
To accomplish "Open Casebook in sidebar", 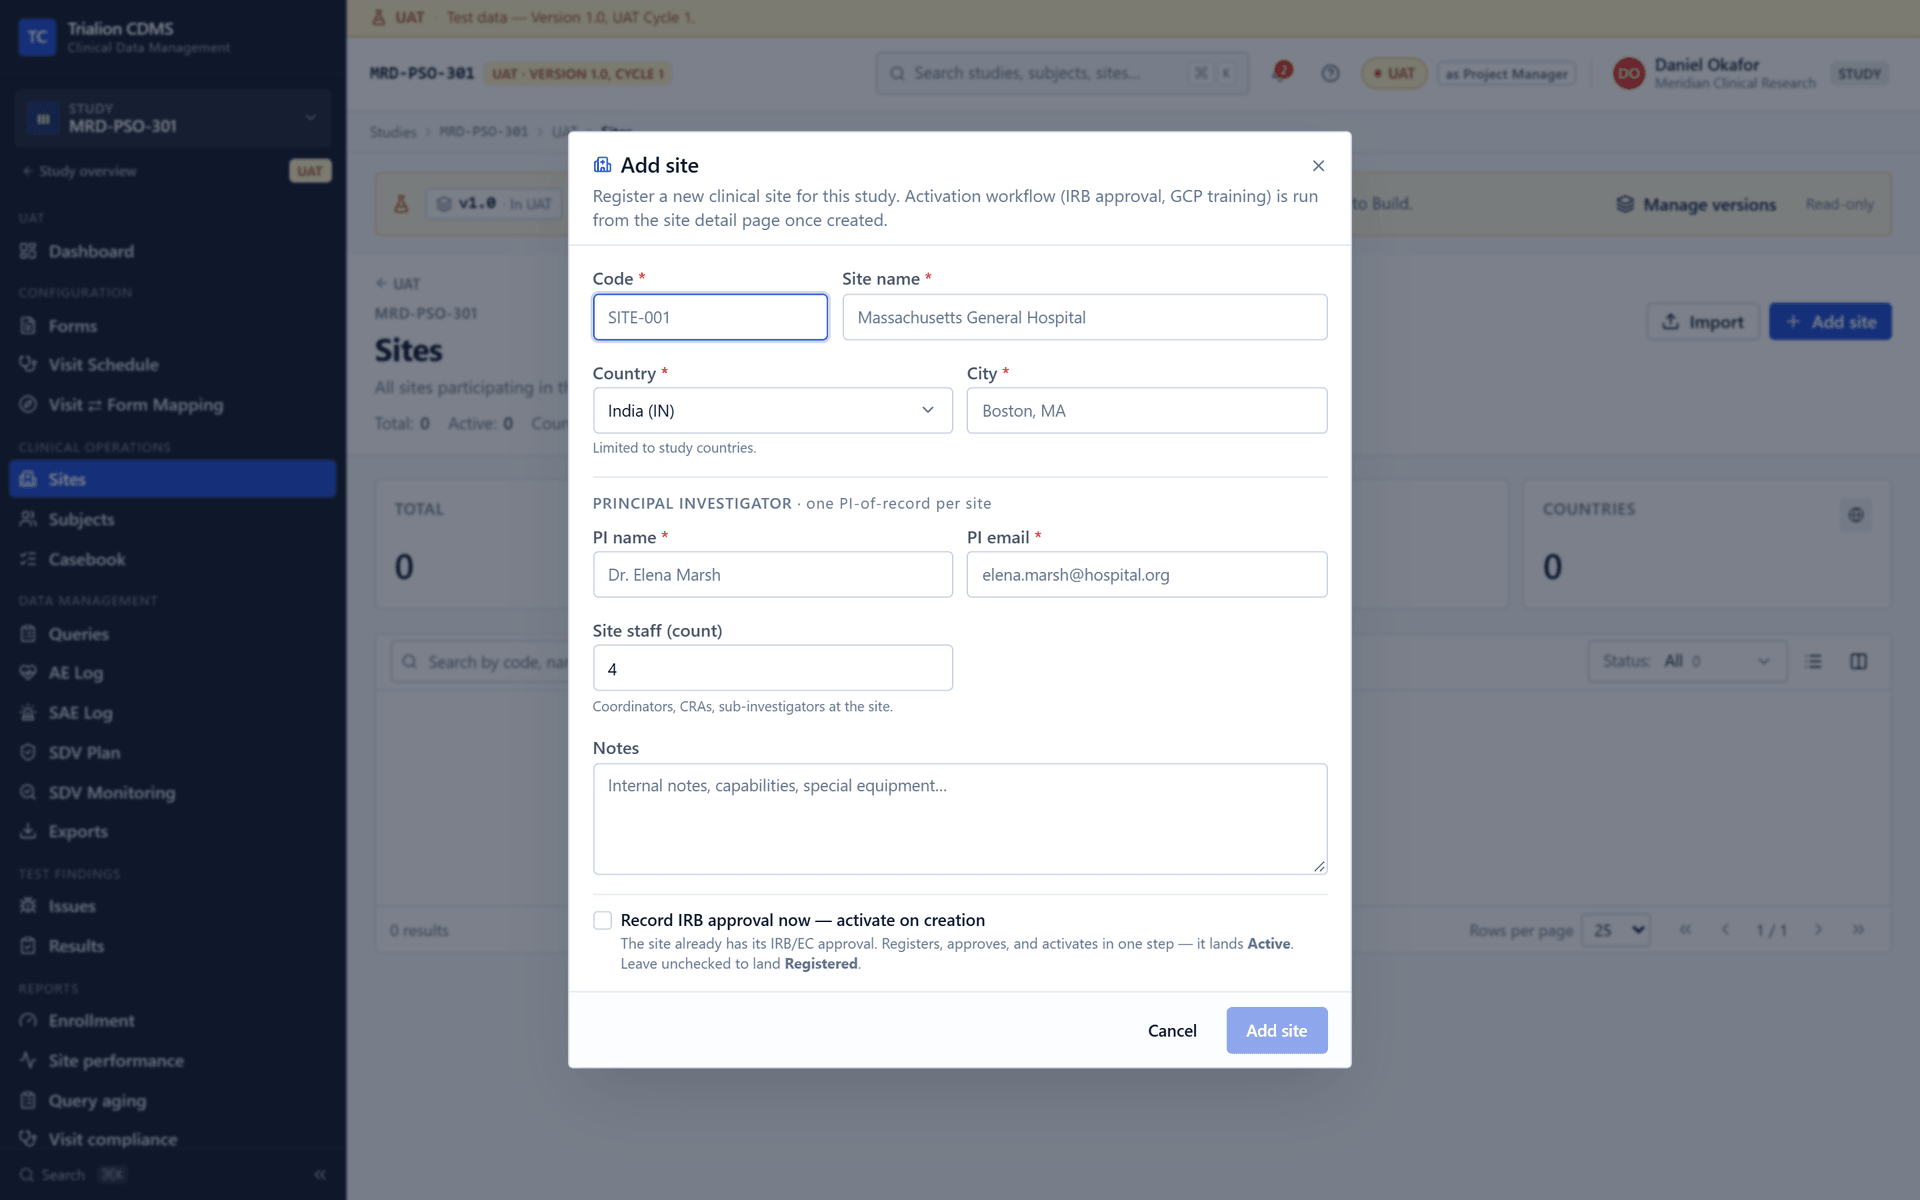I will [173, 559].
